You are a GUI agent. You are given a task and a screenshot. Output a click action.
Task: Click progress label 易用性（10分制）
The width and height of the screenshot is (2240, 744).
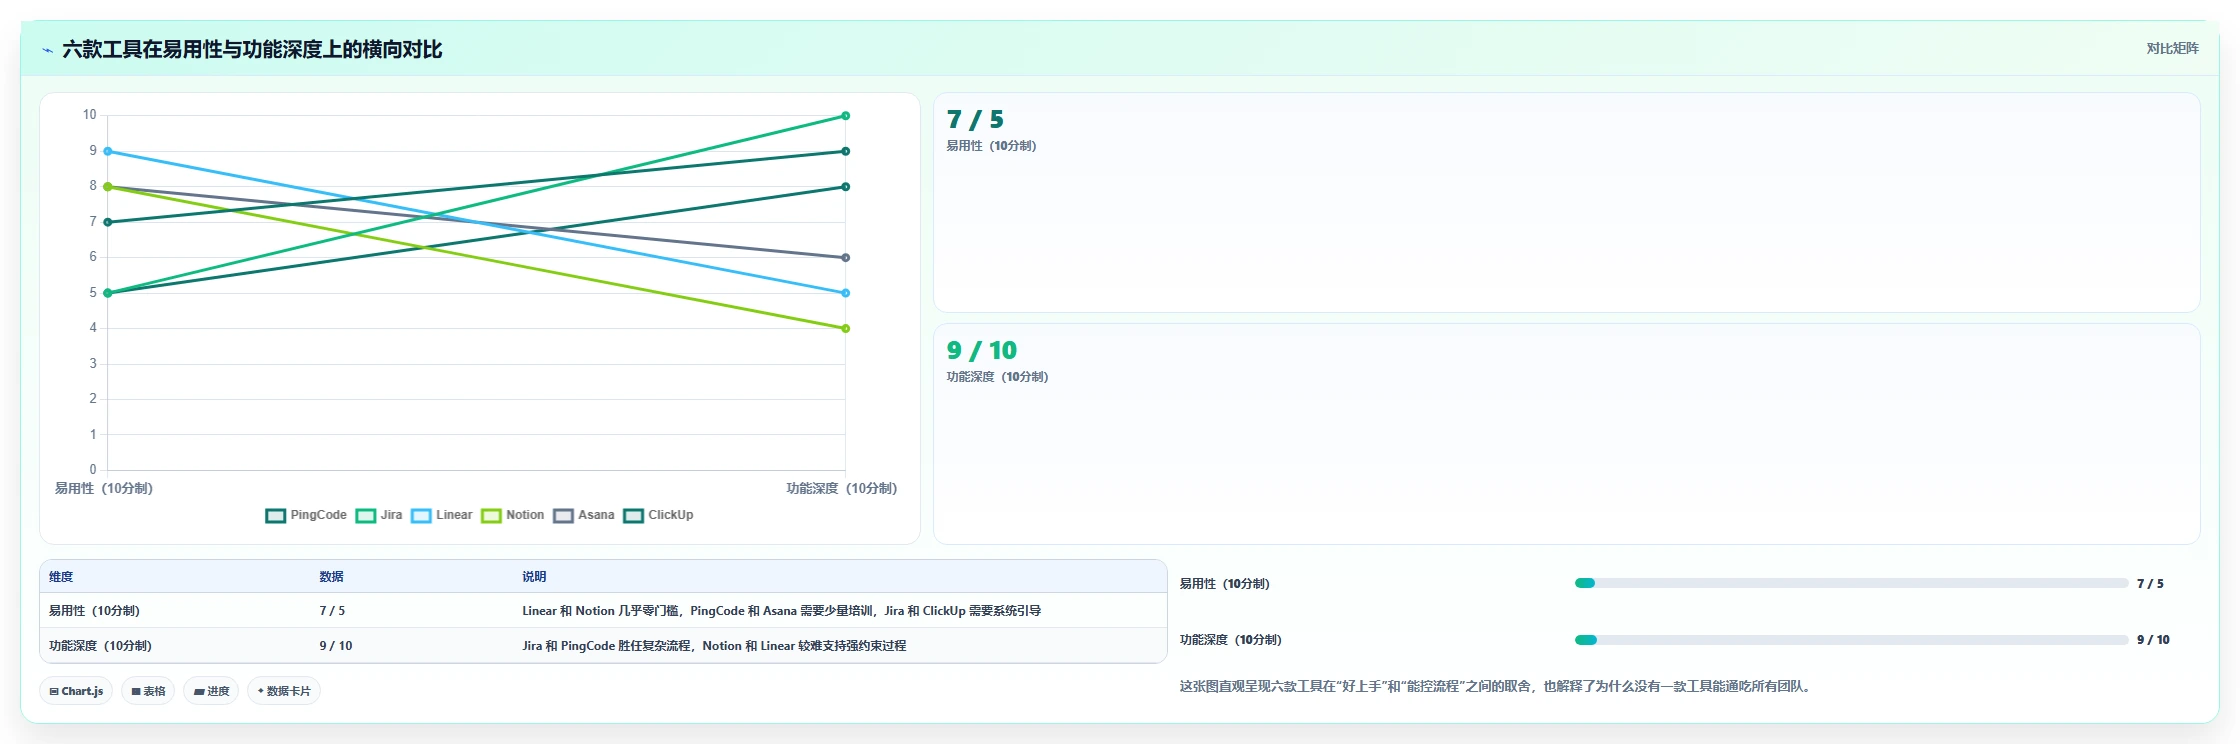[1225, 584]
